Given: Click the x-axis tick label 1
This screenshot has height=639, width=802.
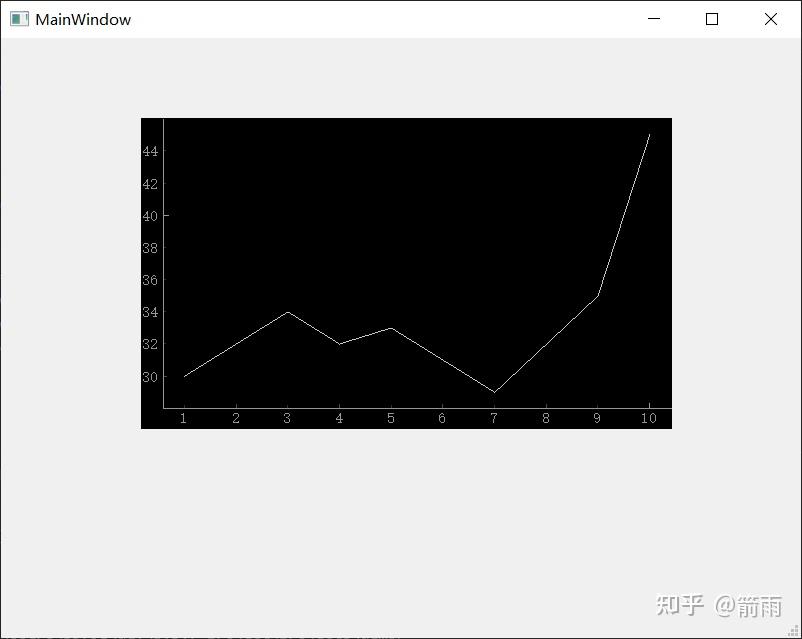Looking at the screenshot, I should [x=184, y=416].
